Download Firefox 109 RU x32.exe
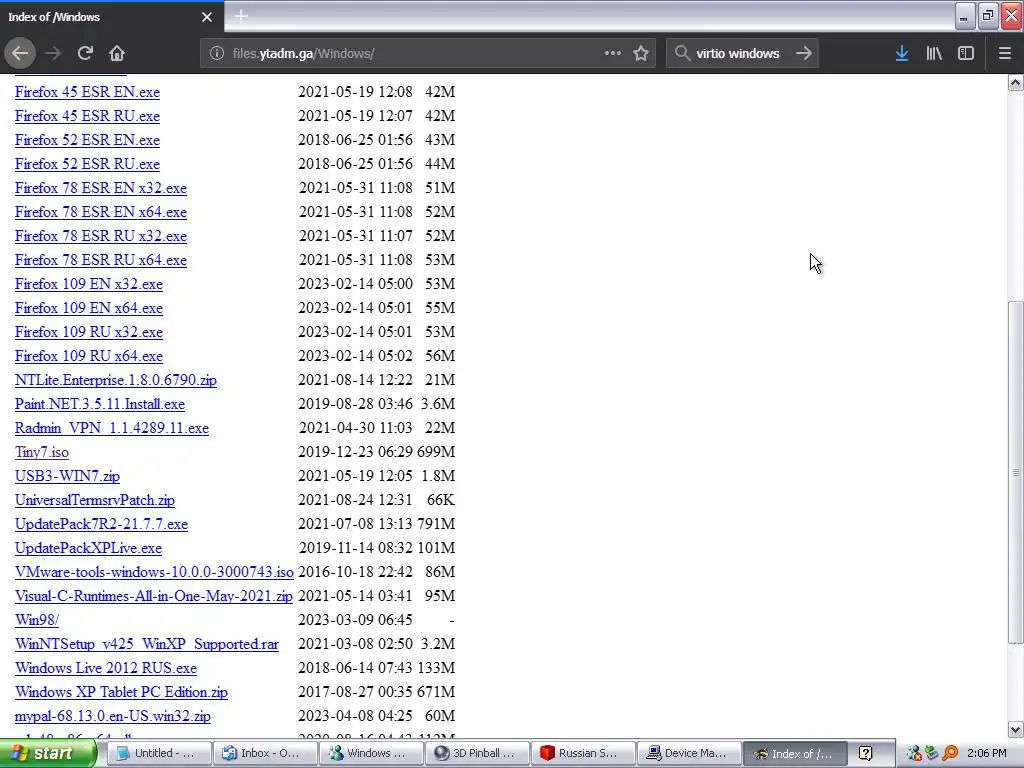The height and width of the screenshot is (768, 1024). pos(89,332)
